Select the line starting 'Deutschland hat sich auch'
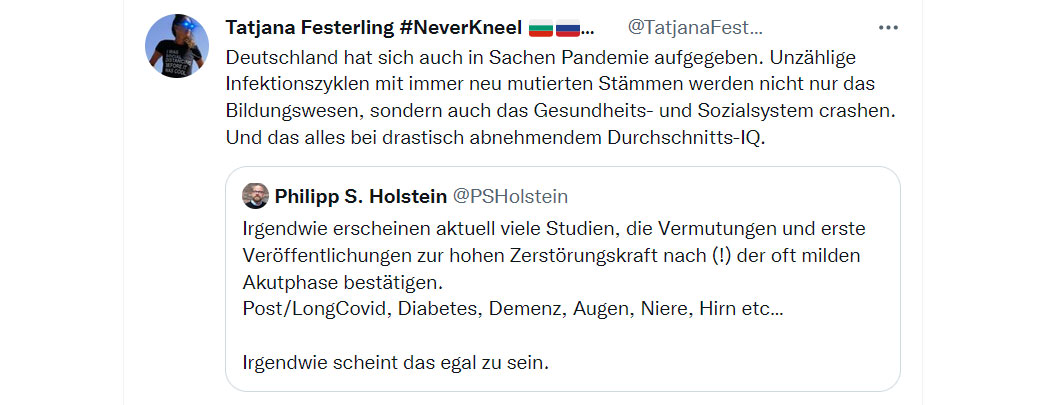 pos(541,58)
